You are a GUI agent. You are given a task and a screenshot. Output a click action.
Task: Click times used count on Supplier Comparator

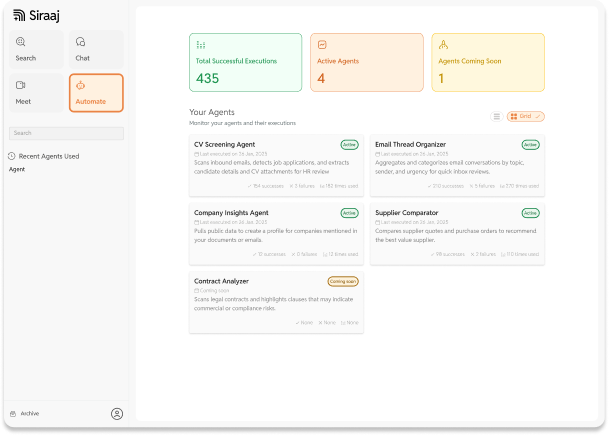point(520,254)
